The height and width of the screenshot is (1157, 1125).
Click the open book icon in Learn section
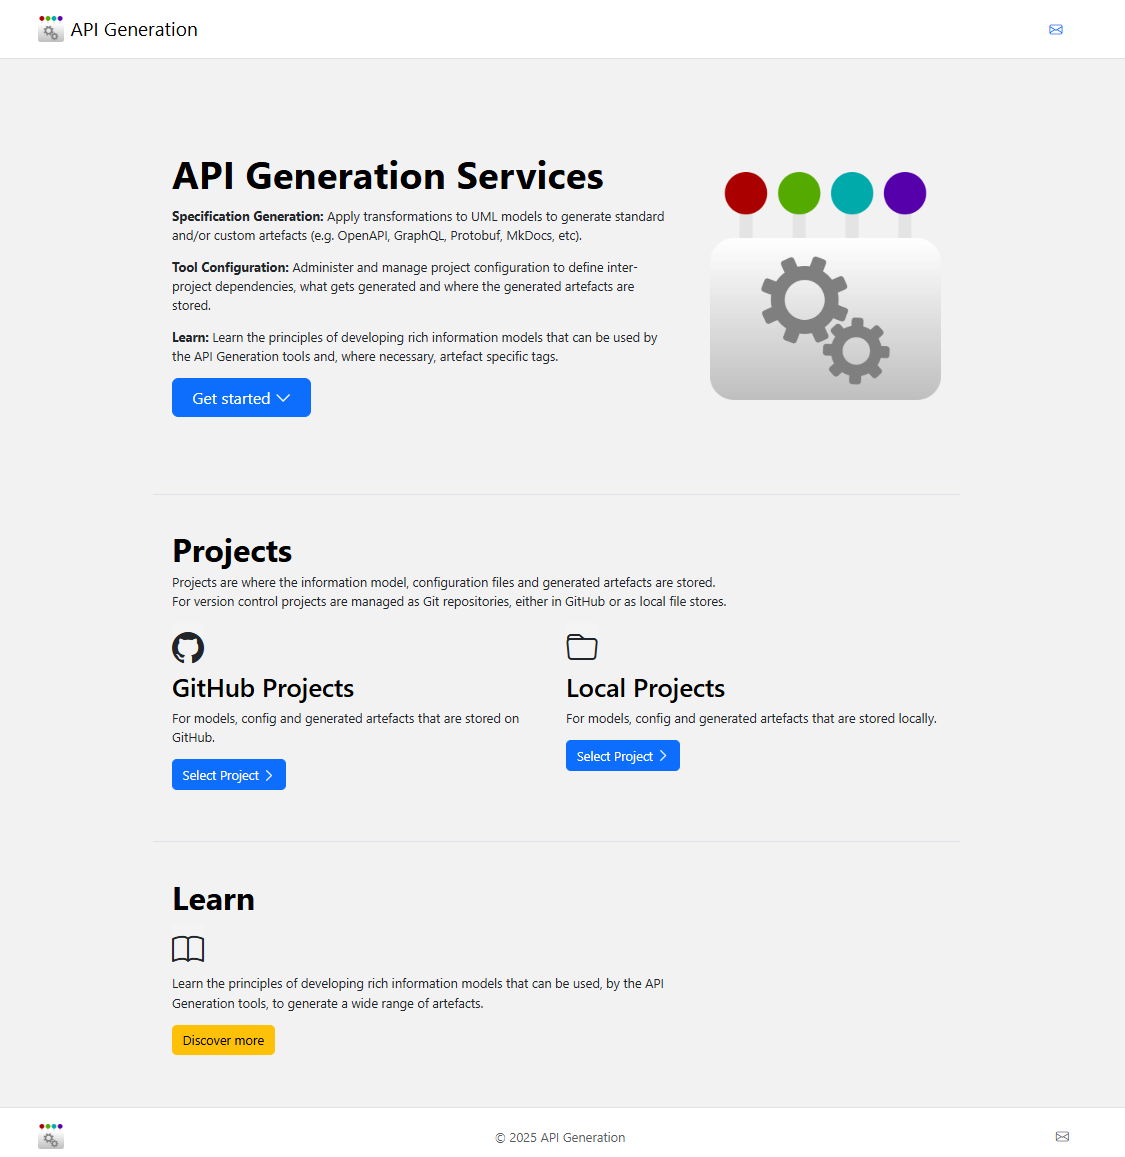click(188, 949)
